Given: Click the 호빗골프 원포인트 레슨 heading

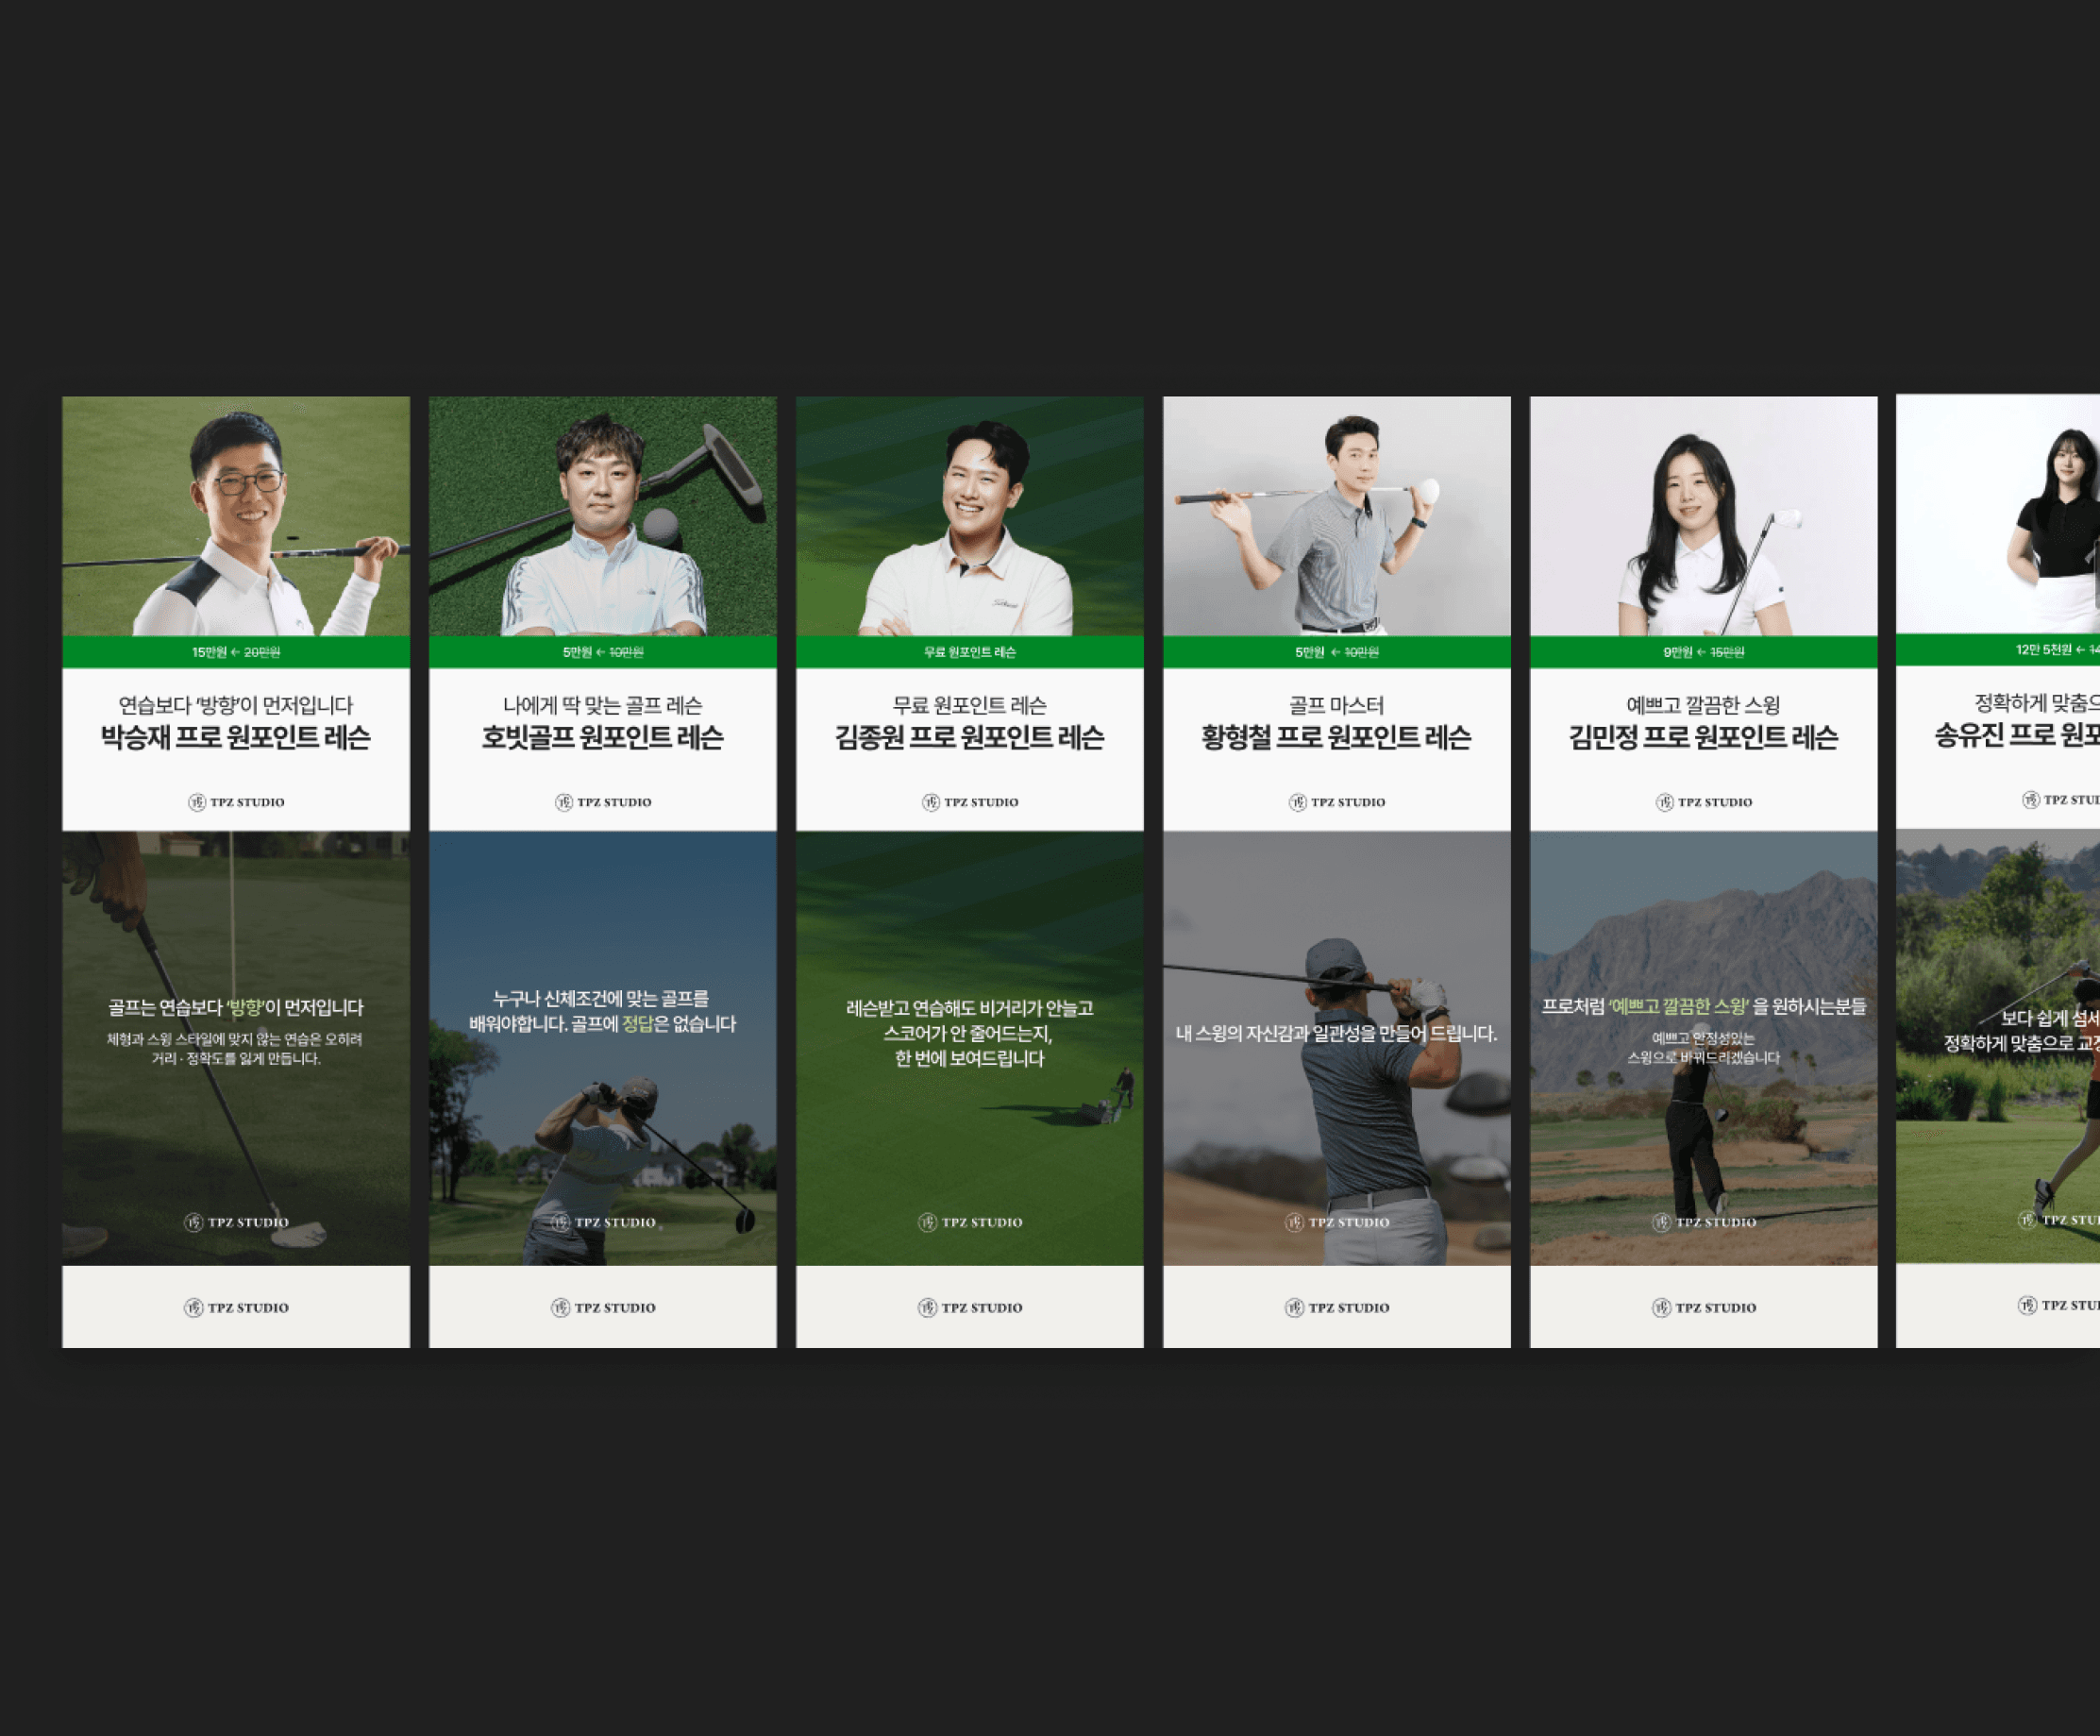Looking at the screenshot, I should 603,738.
